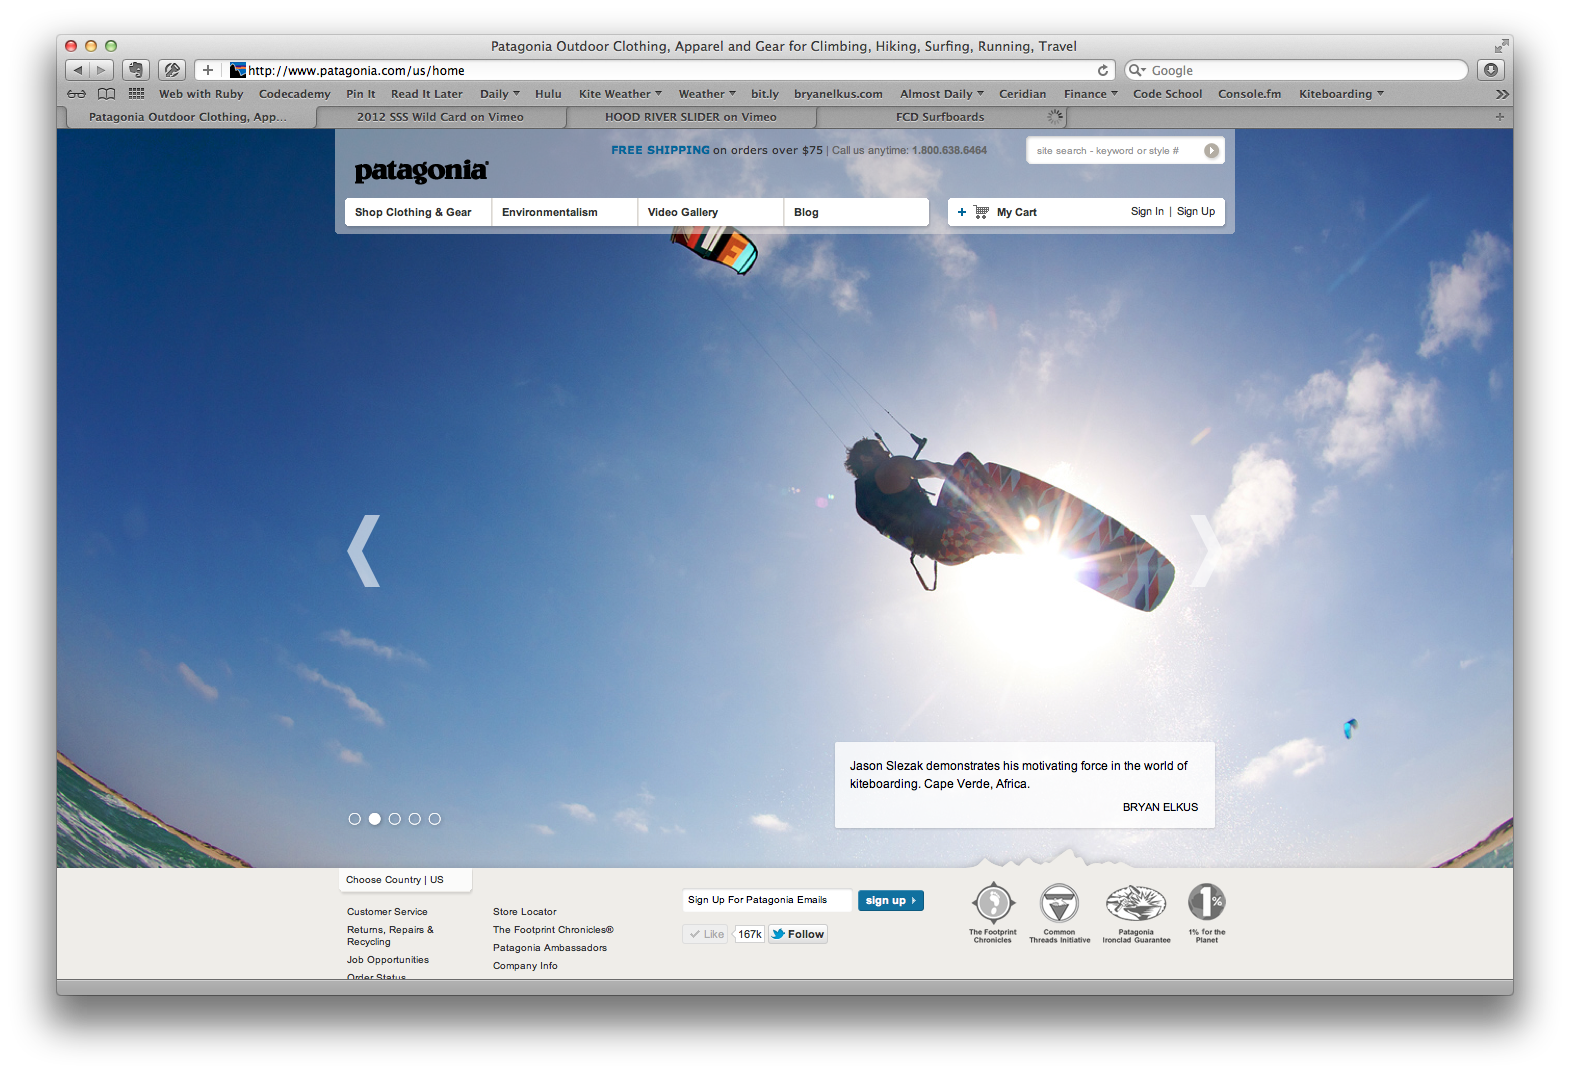
Task: Open the Job Opportunities link
Action: (x=388, y=960)
